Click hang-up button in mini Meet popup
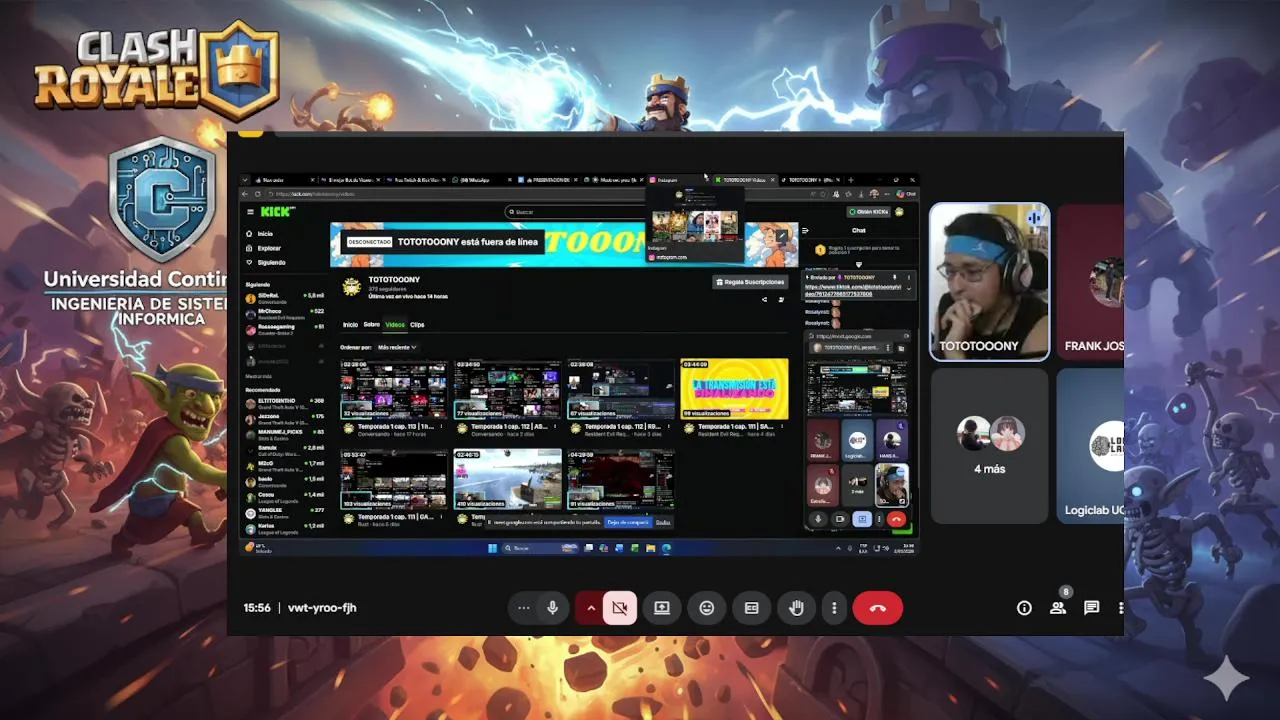The height and width of the screenshot is (720, 1280). [896, 519]
